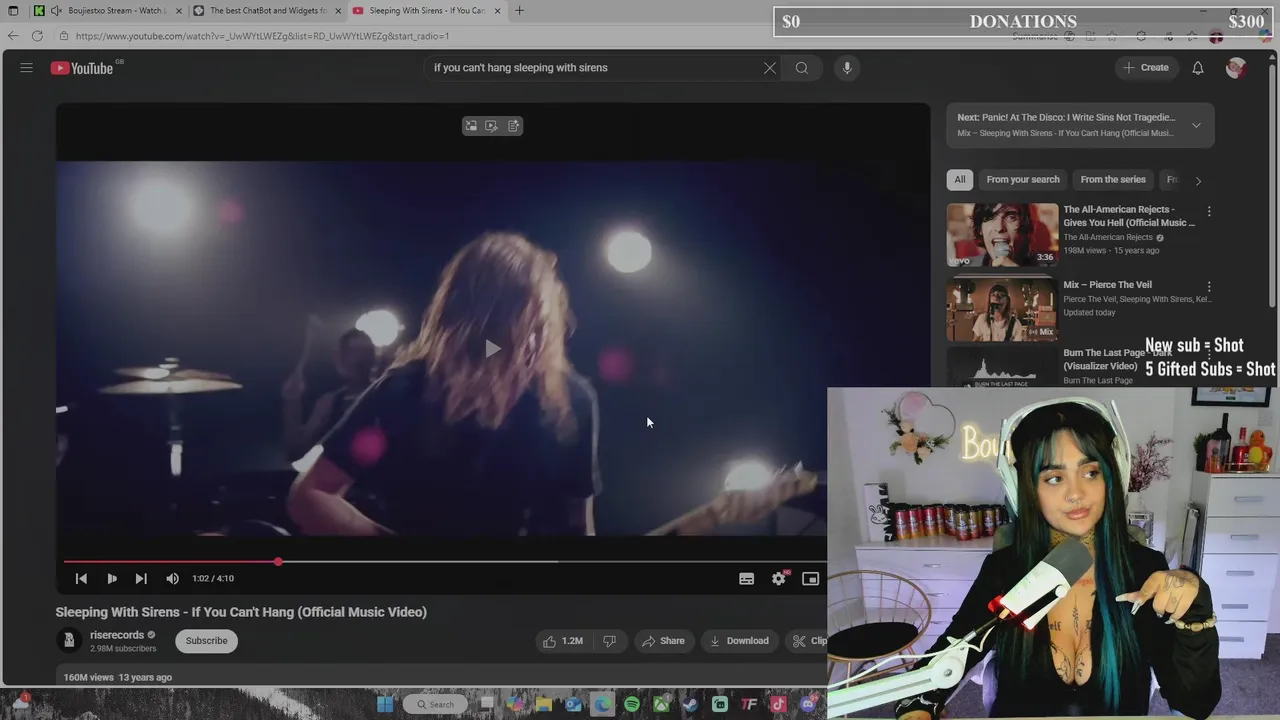Run search with the magnifier button
This screenshot has height=720, width=1280.
(x=802, y=68)
